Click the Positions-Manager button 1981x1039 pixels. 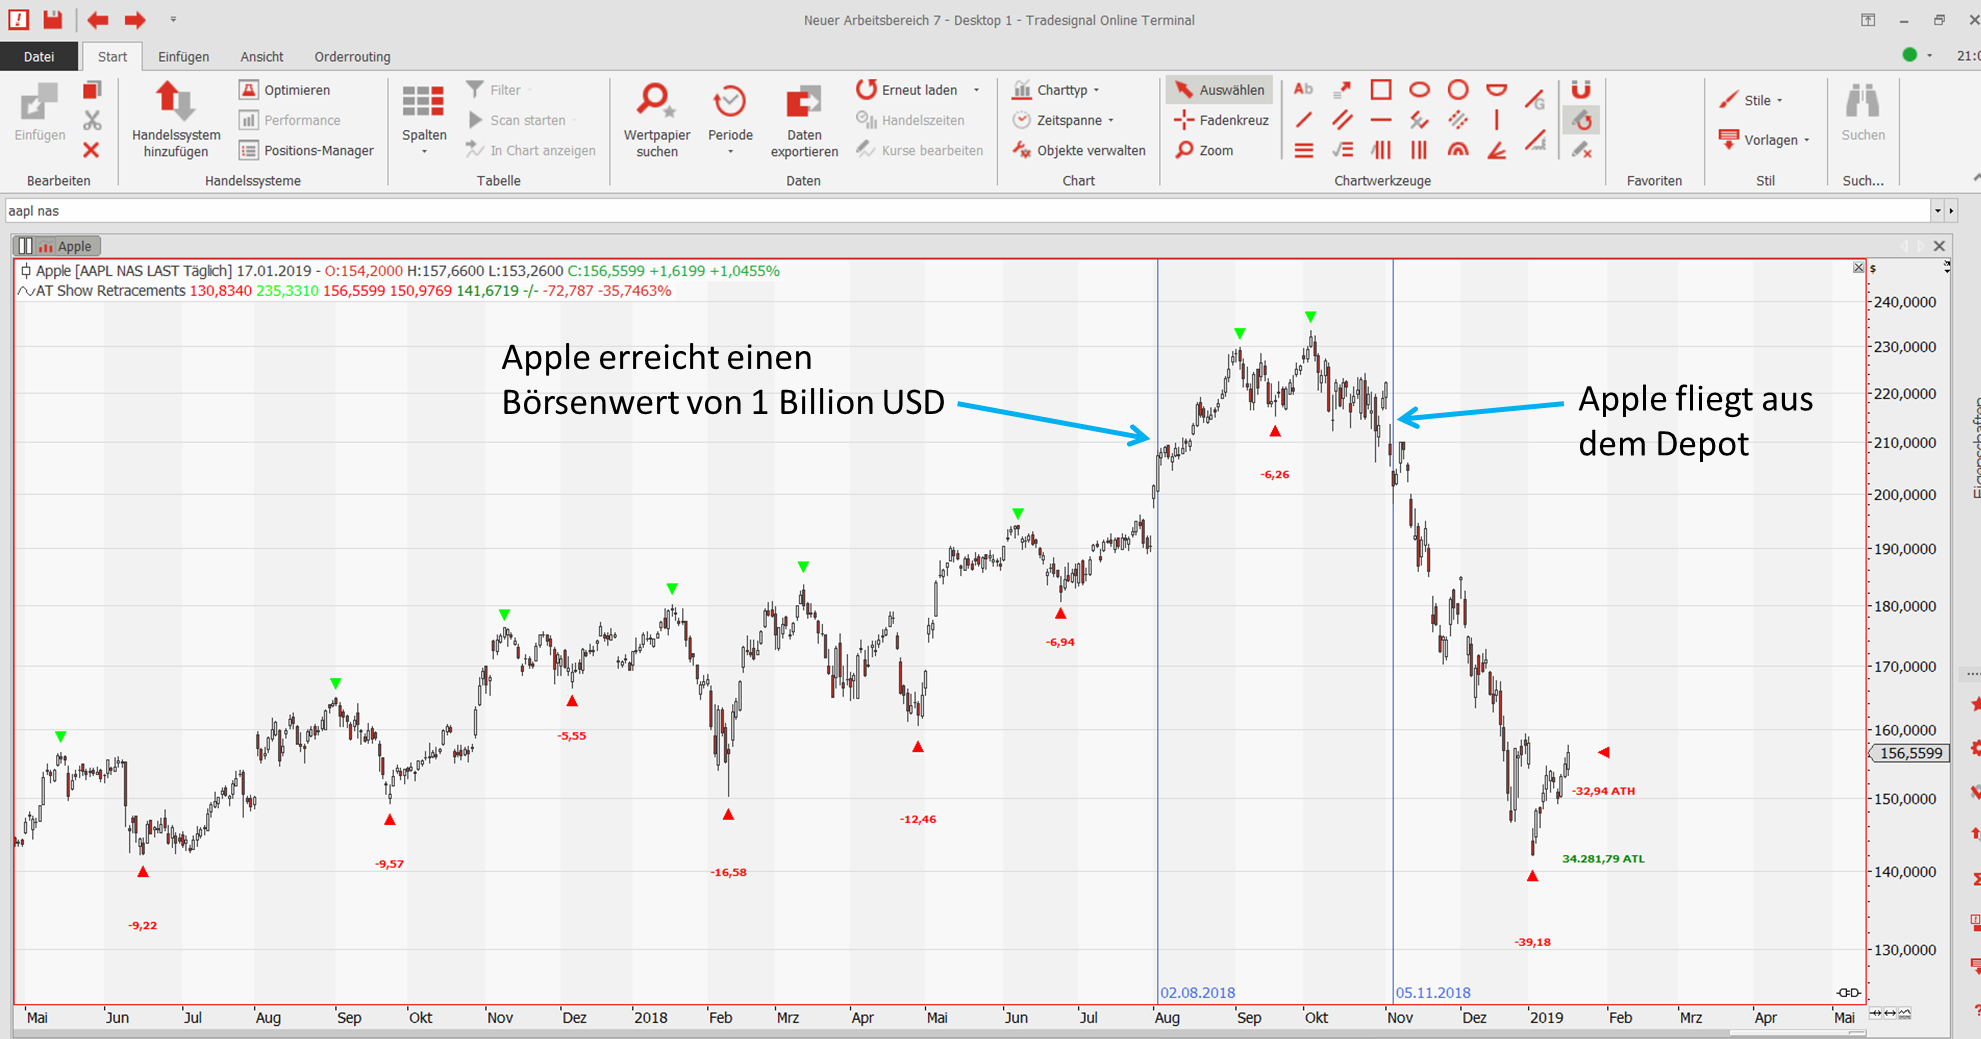point(307,150)
